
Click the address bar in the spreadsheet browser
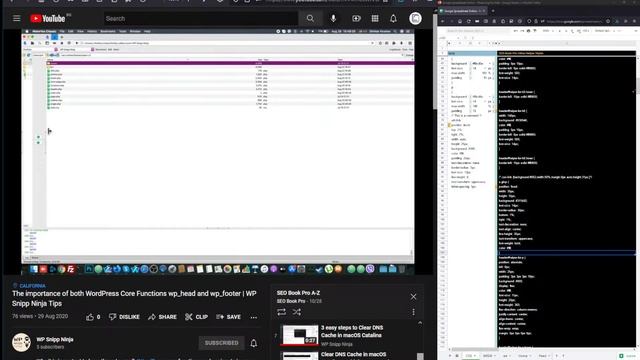click(573, 21)
